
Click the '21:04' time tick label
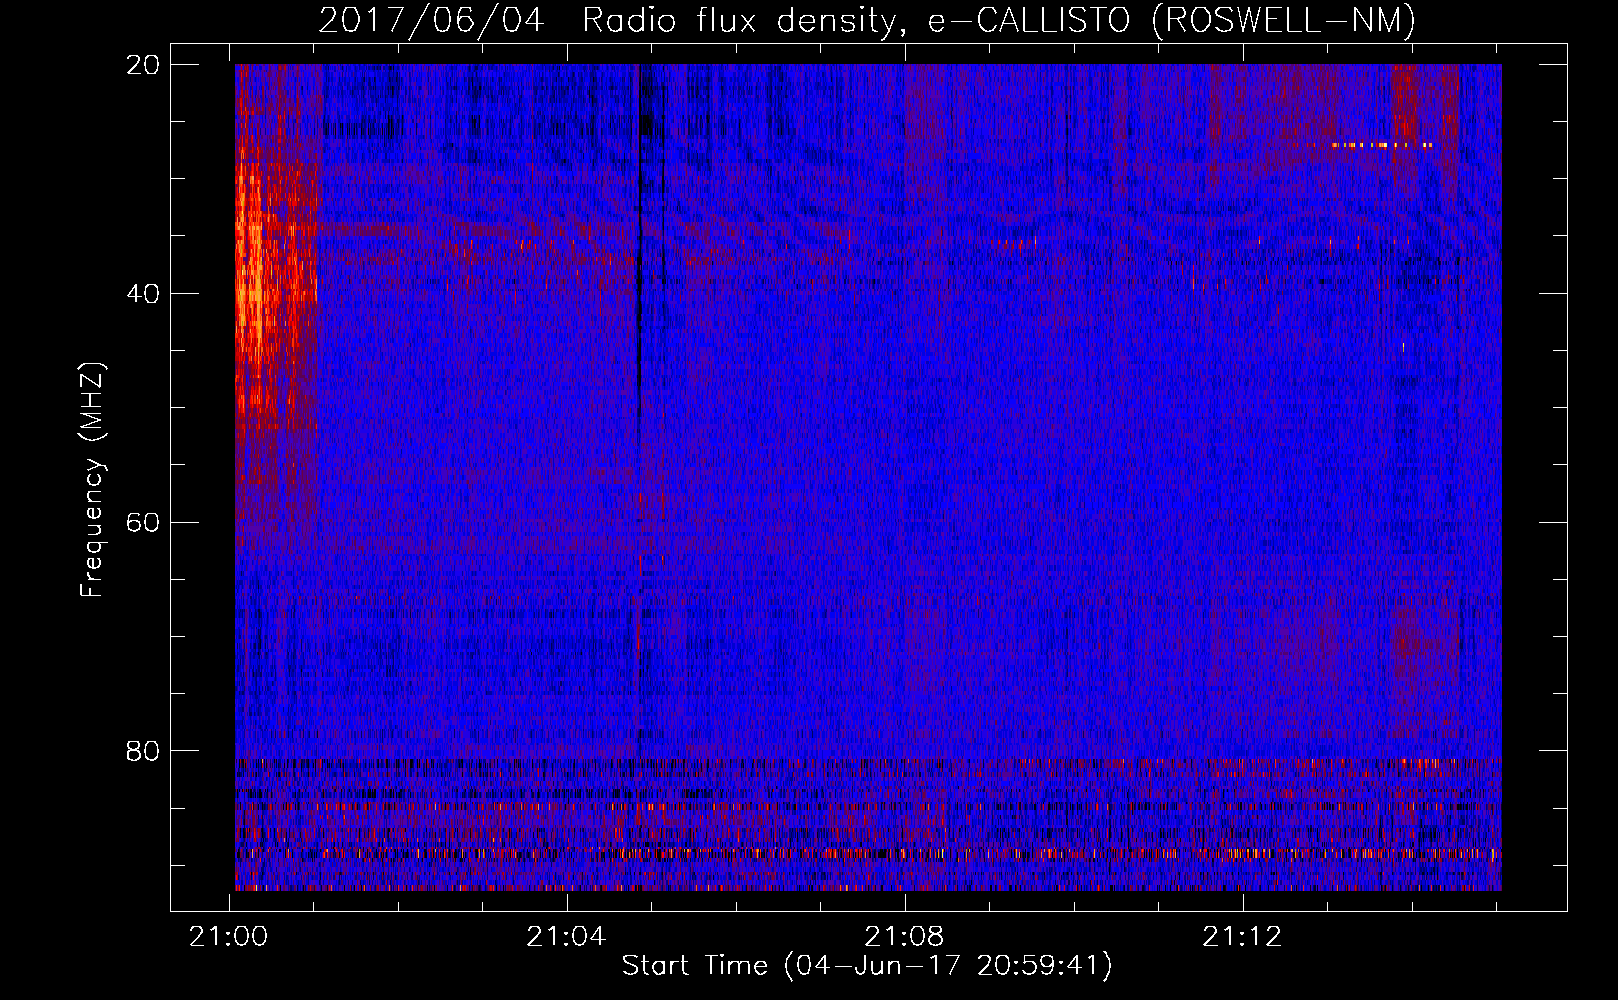566,937
